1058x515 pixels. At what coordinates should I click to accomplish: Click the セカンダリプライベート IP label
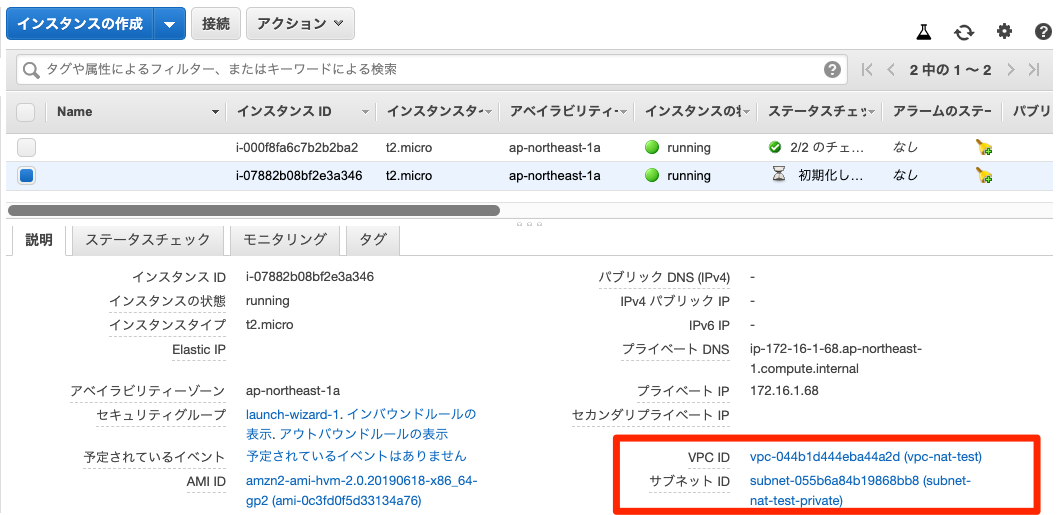pos(650,414)
